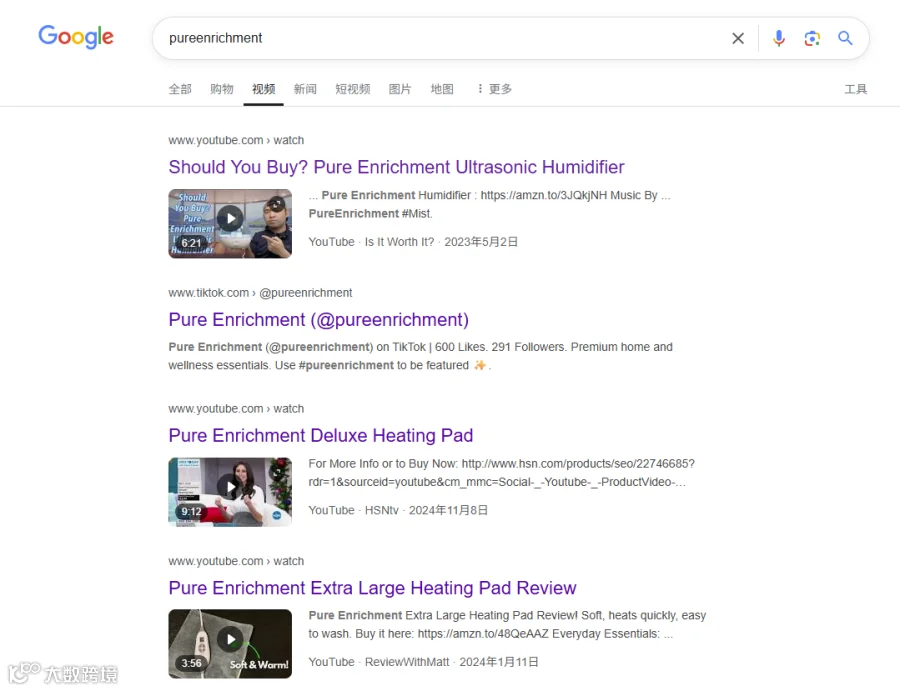Go to the Google homepage via the logo

[x=76, y=37]
